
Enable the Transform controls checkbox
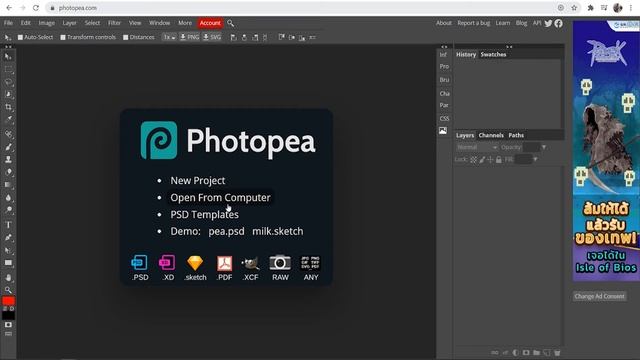[x=63, y=37]
